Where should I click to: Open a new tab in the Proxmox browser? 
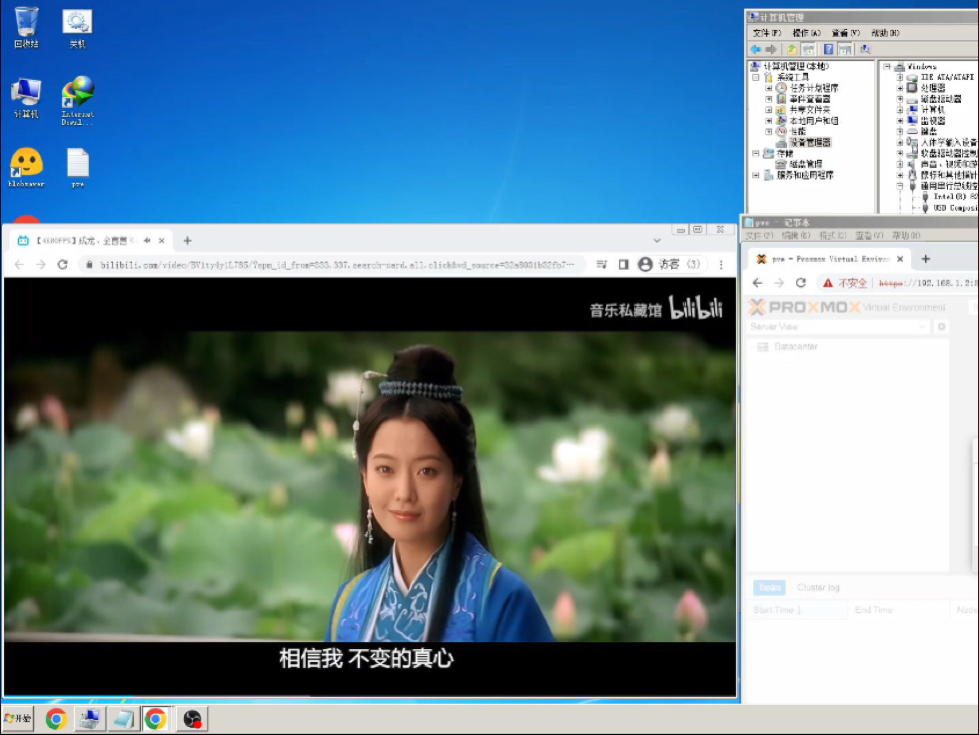[x=926, y=259]
